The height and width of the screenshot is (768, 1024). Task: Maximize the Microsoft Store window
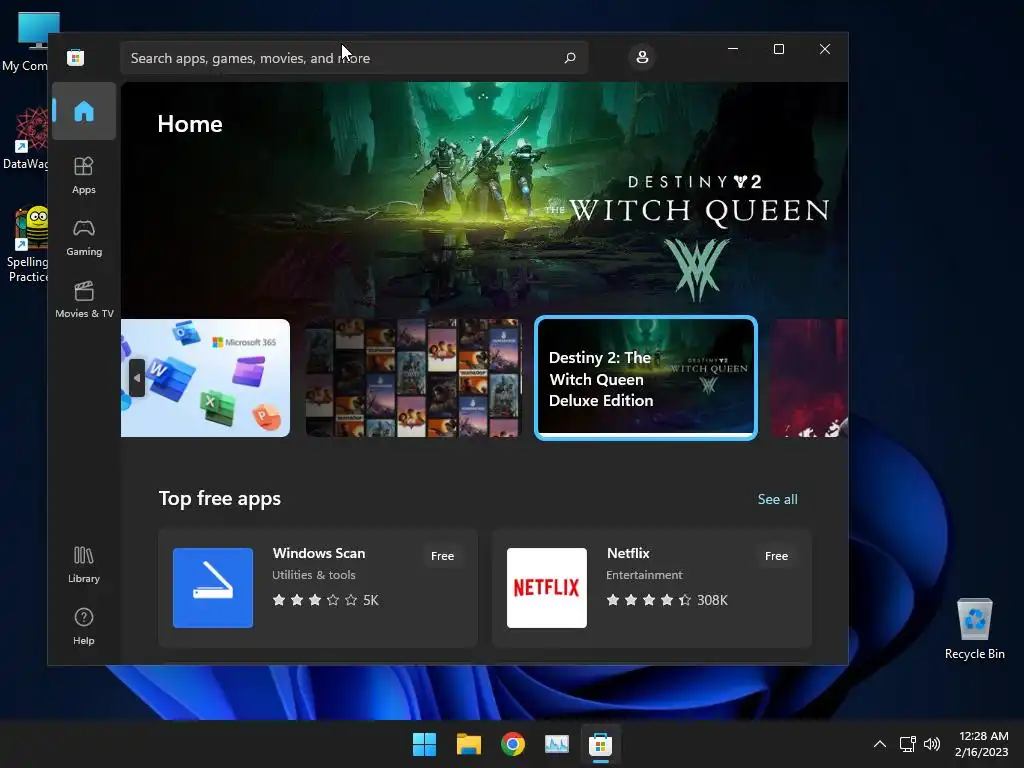(x=778, y=49)
